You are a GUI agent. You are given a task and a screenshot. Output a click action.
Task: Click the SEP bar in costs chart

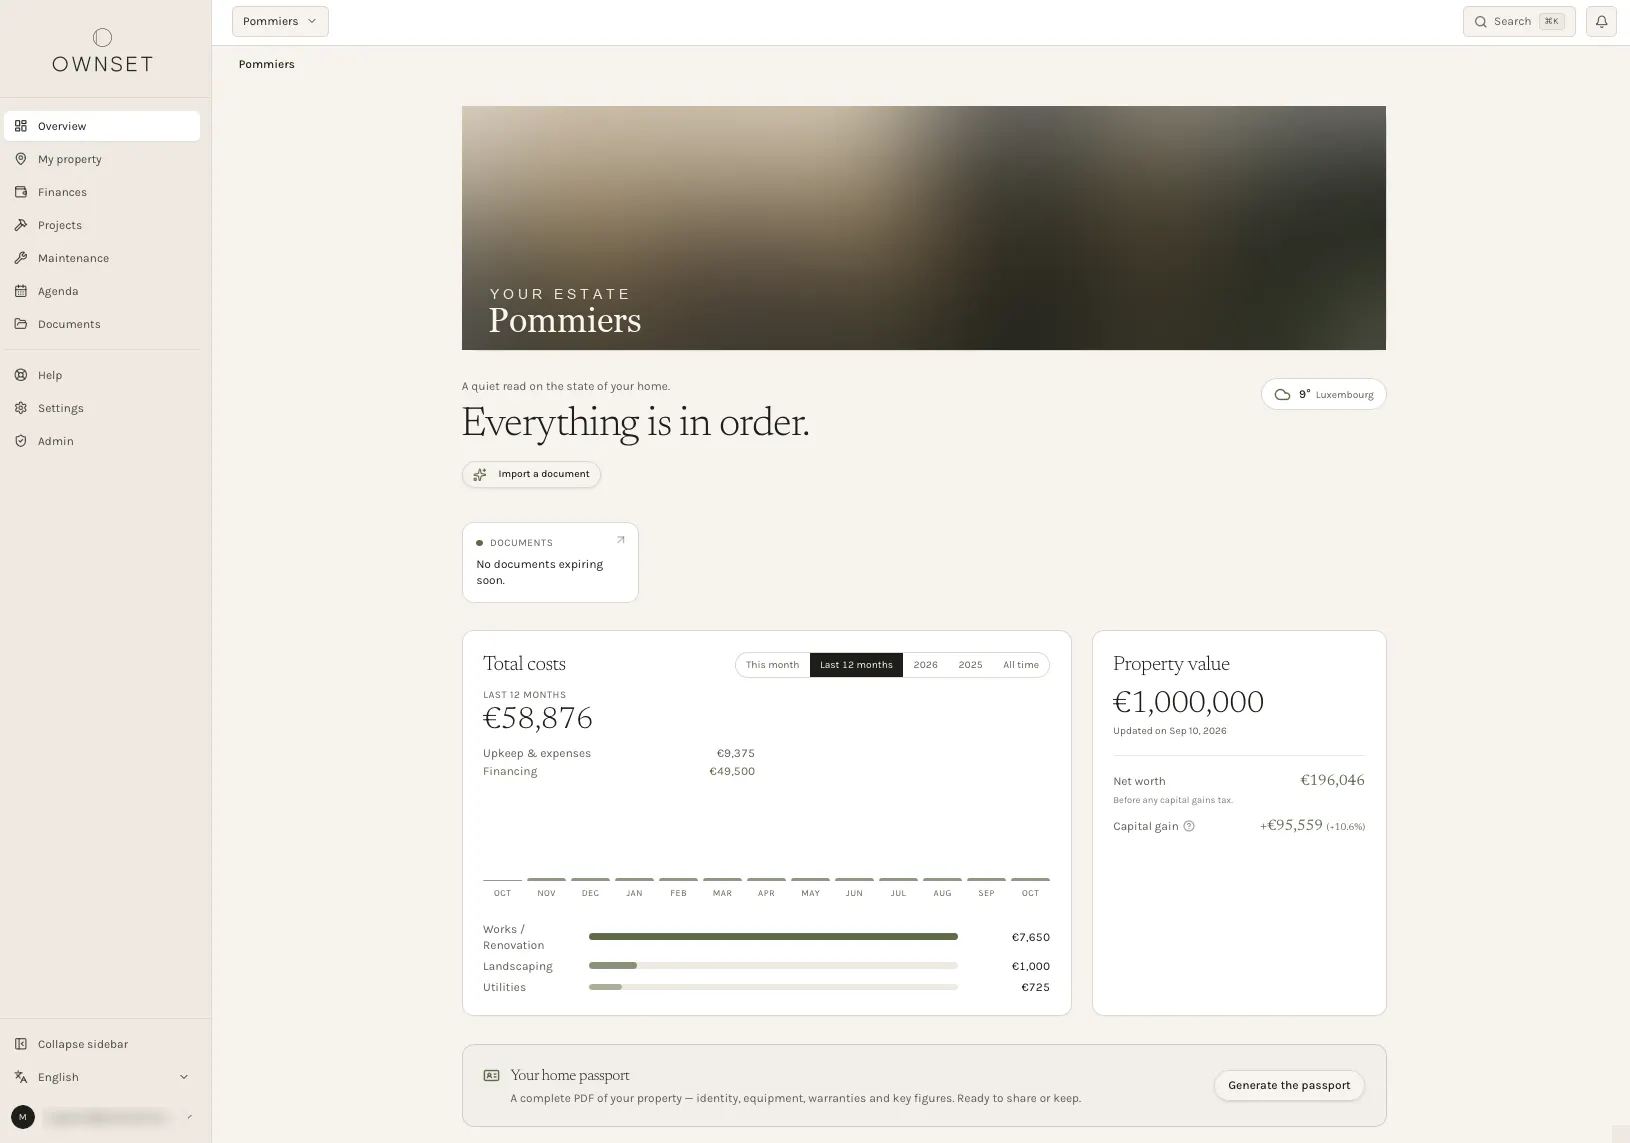point(986,879)
